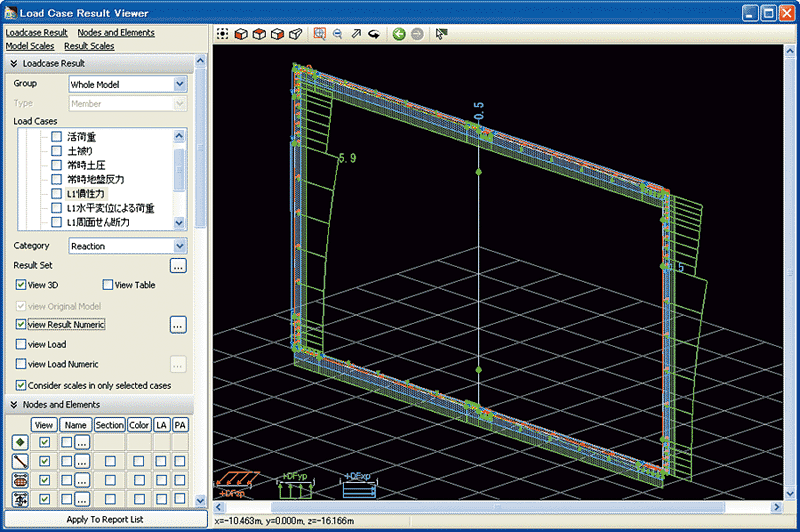Click the first orange cube view icon

pos(241,34)
